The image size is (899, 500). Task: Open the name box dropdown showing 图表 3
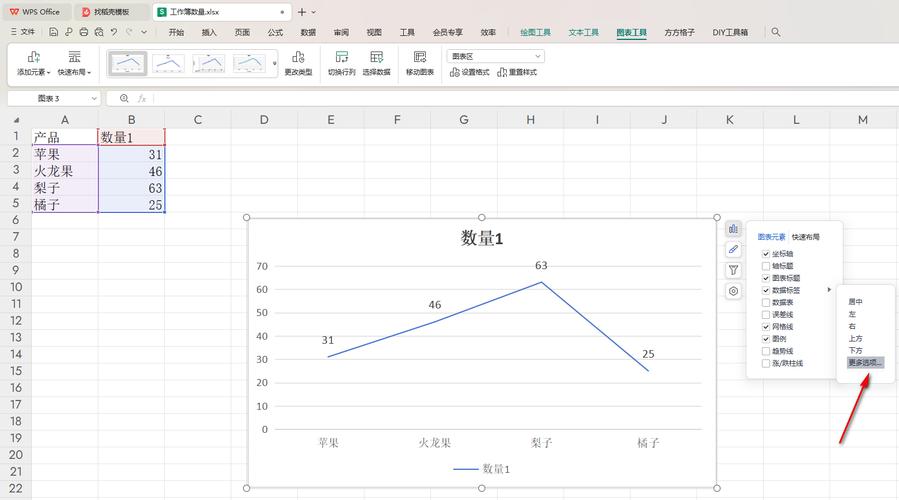[x=94, y=99]
